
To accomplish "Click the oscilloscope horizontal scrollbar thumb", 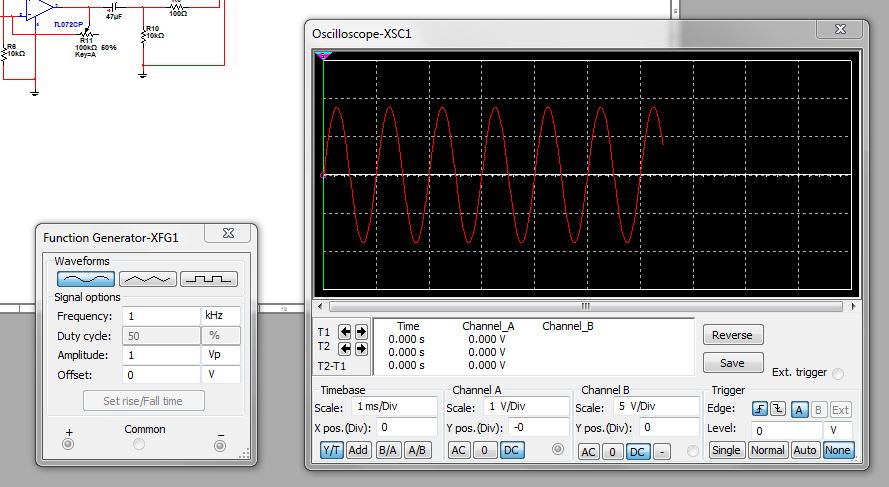I will [x=586, y=306].
